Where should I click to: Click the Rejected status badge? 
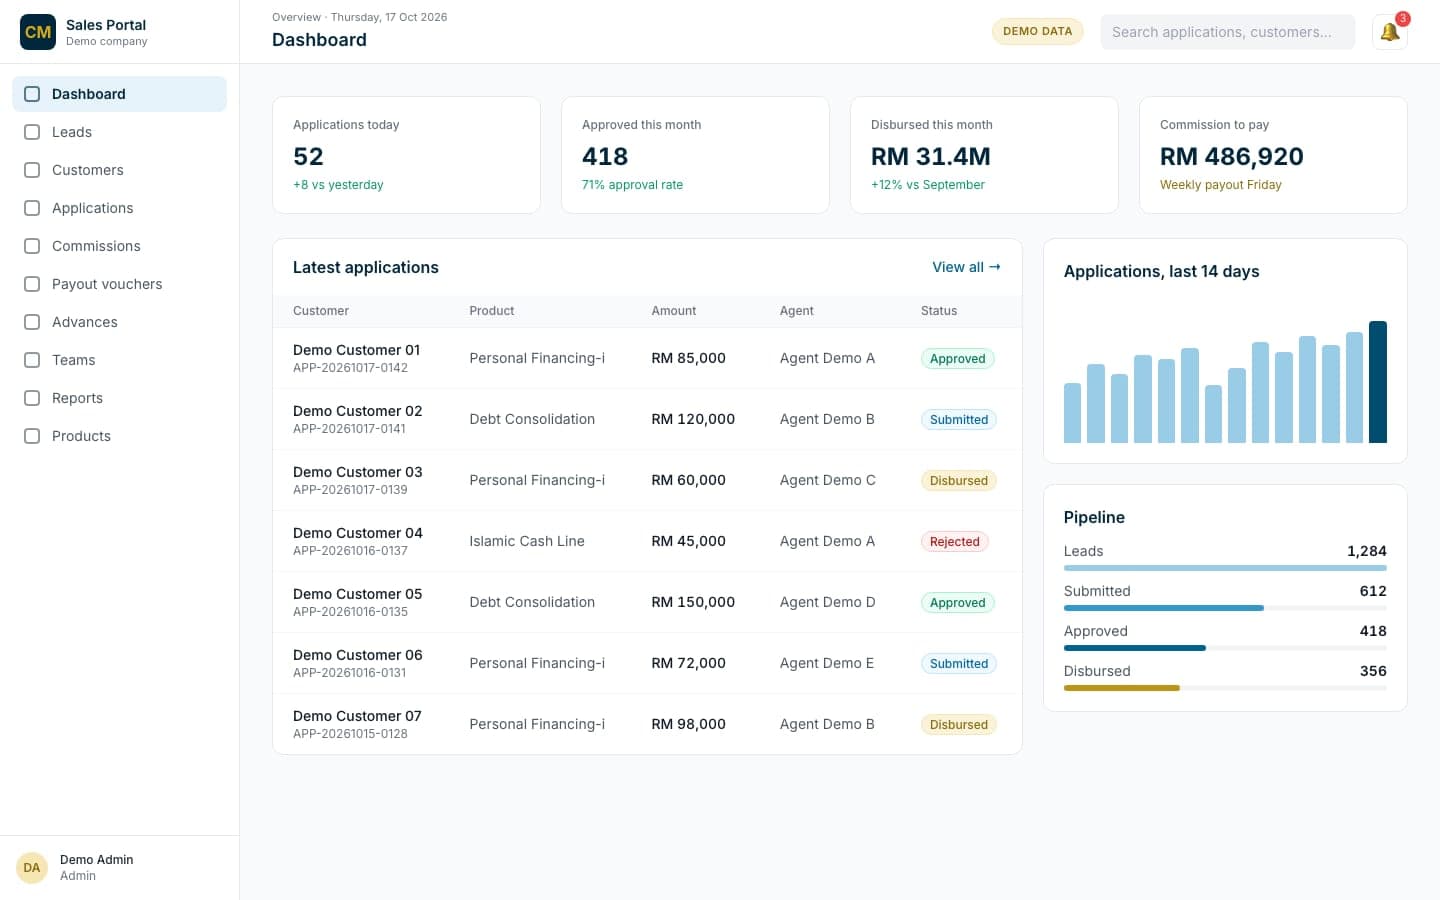[x=954, y=542]
